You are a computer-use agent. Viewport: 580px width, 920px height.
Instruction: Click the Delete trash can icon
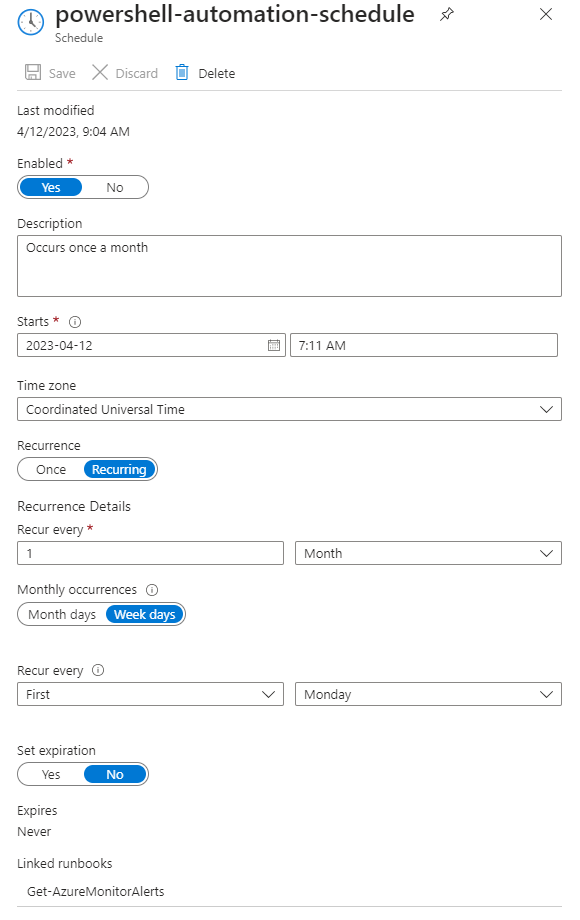182,73
